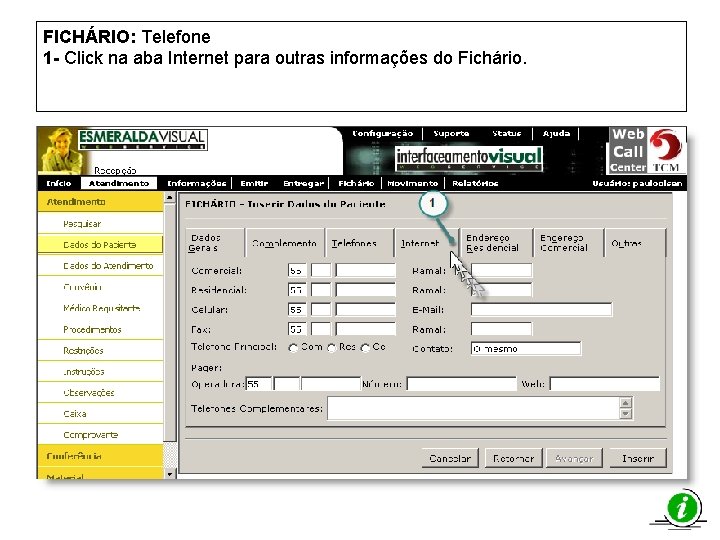Click the Avançar button
Screen dimensions: 720x540
[574, 458]
